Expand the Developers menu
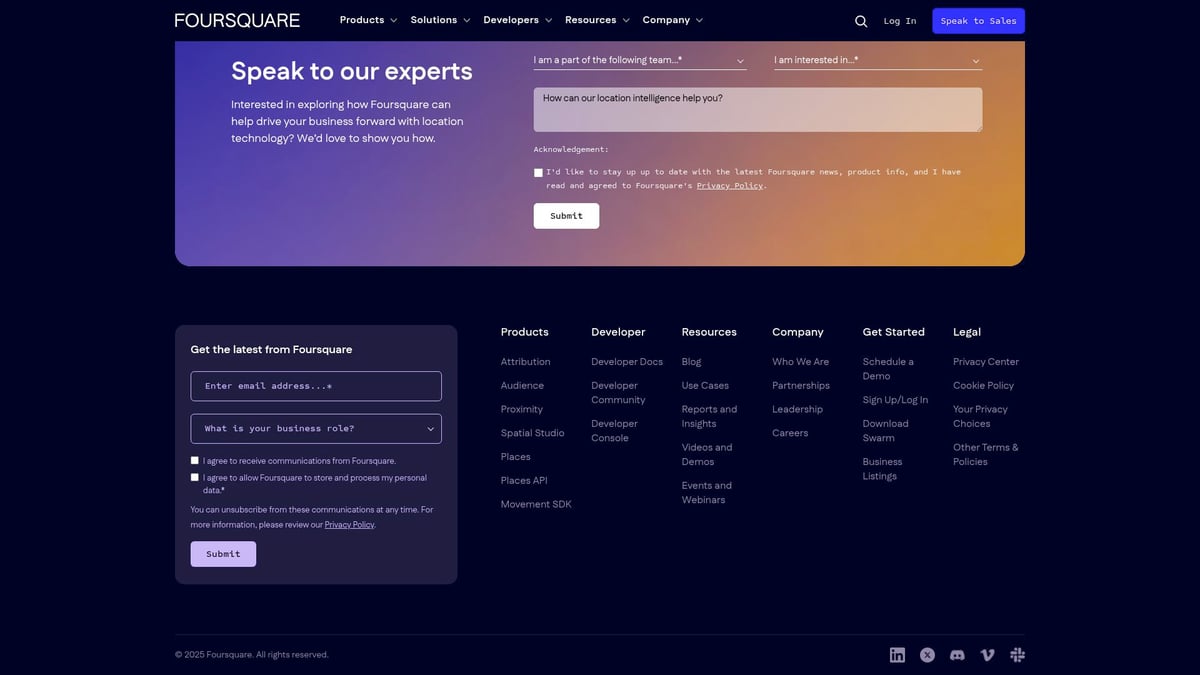This screenshot has width=1200, height=675. [x=517, y=20]
